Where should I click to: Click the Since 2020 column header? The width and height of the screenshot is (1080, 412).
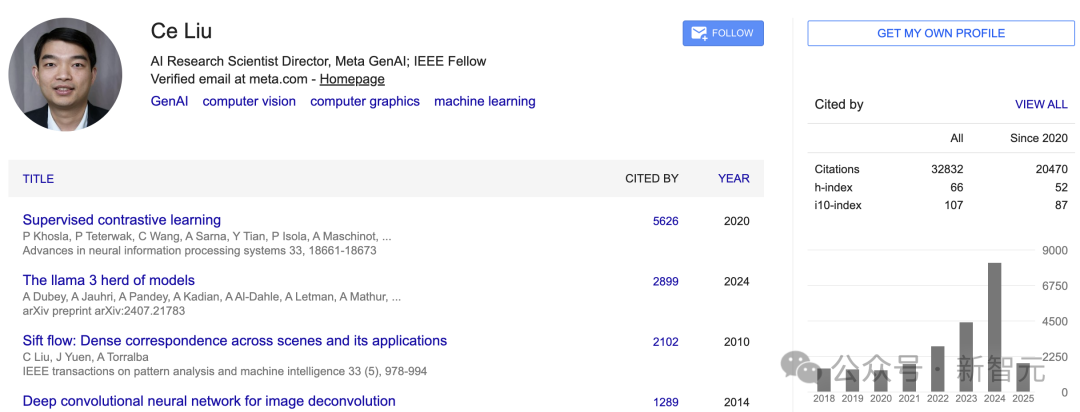pyautogui.click(x=1039, y=138)
